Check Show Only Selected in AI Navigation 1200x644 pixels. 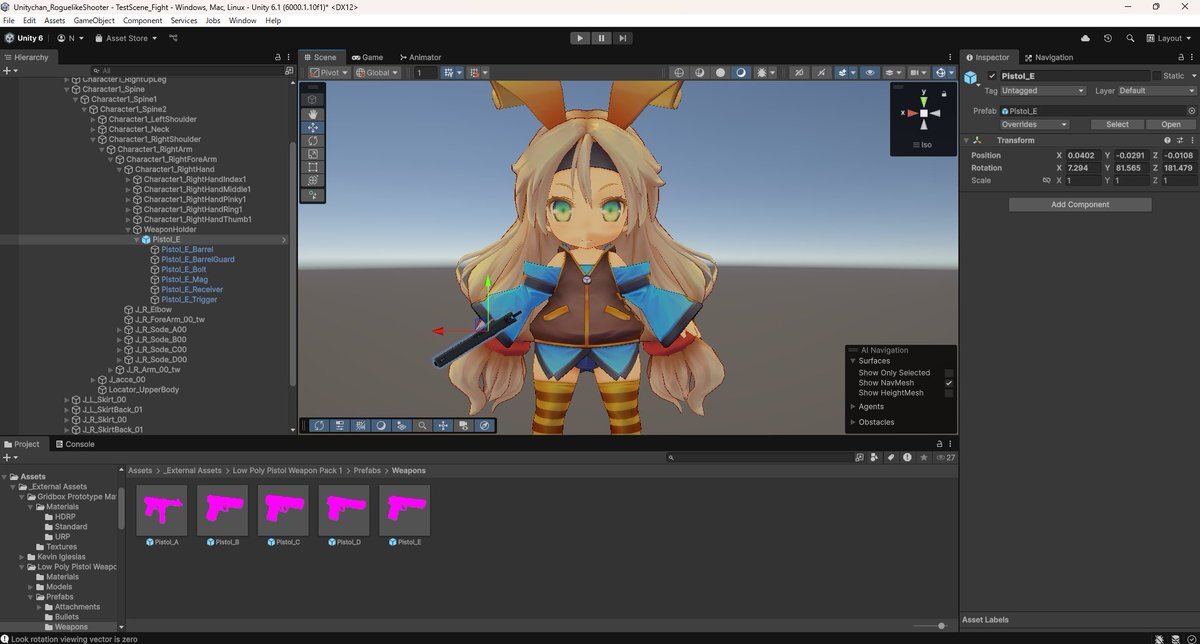coord(949,373)
